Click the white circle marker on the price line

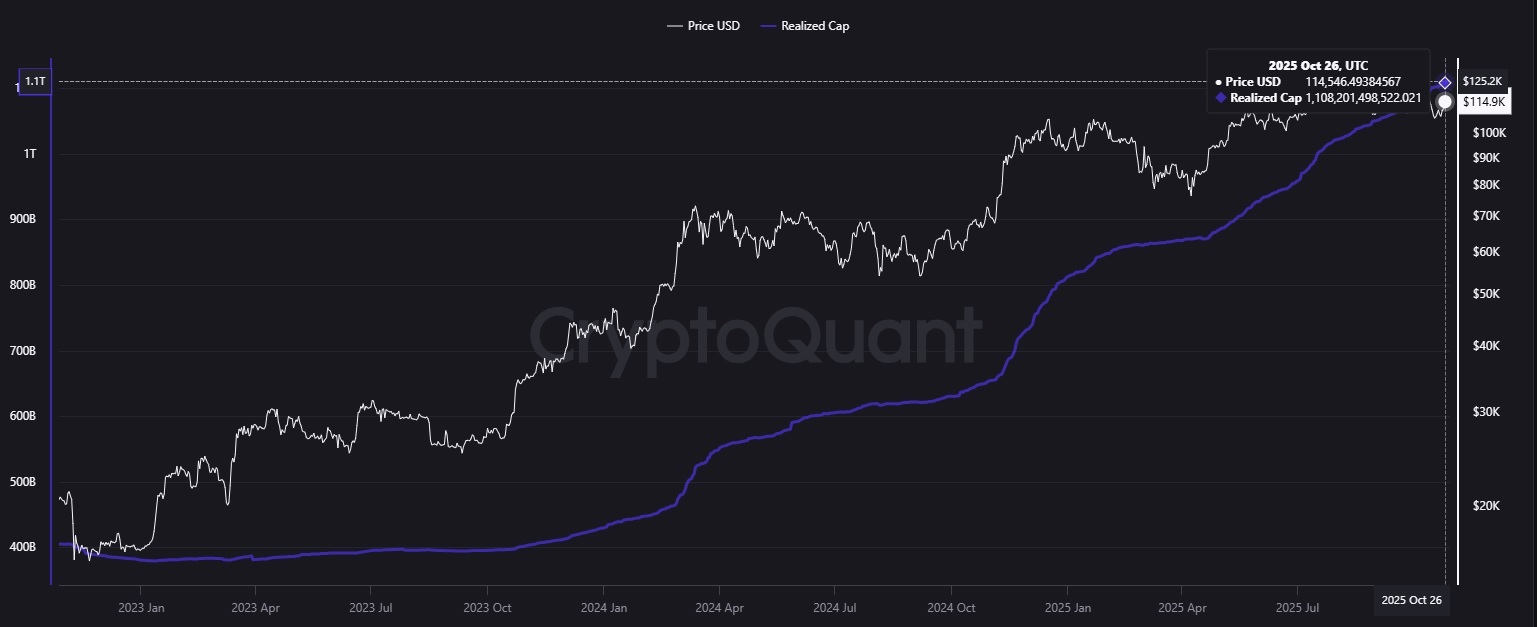(x=1445, y=102)
